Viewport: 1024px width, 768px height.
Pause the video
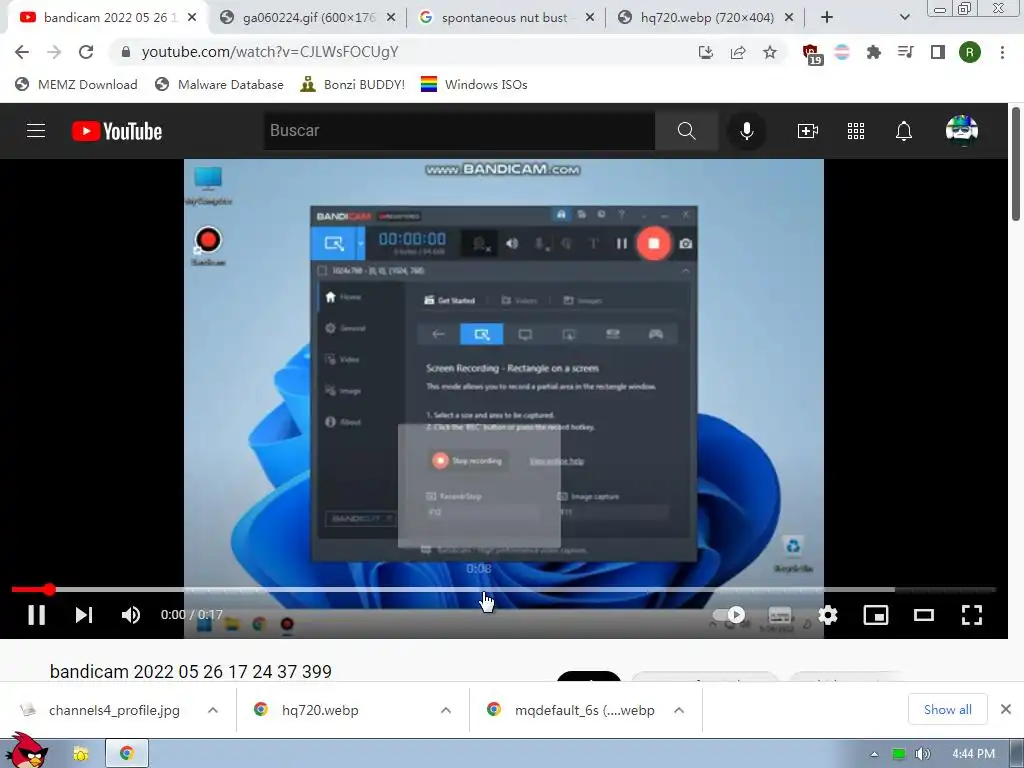(x=37, y=615)
